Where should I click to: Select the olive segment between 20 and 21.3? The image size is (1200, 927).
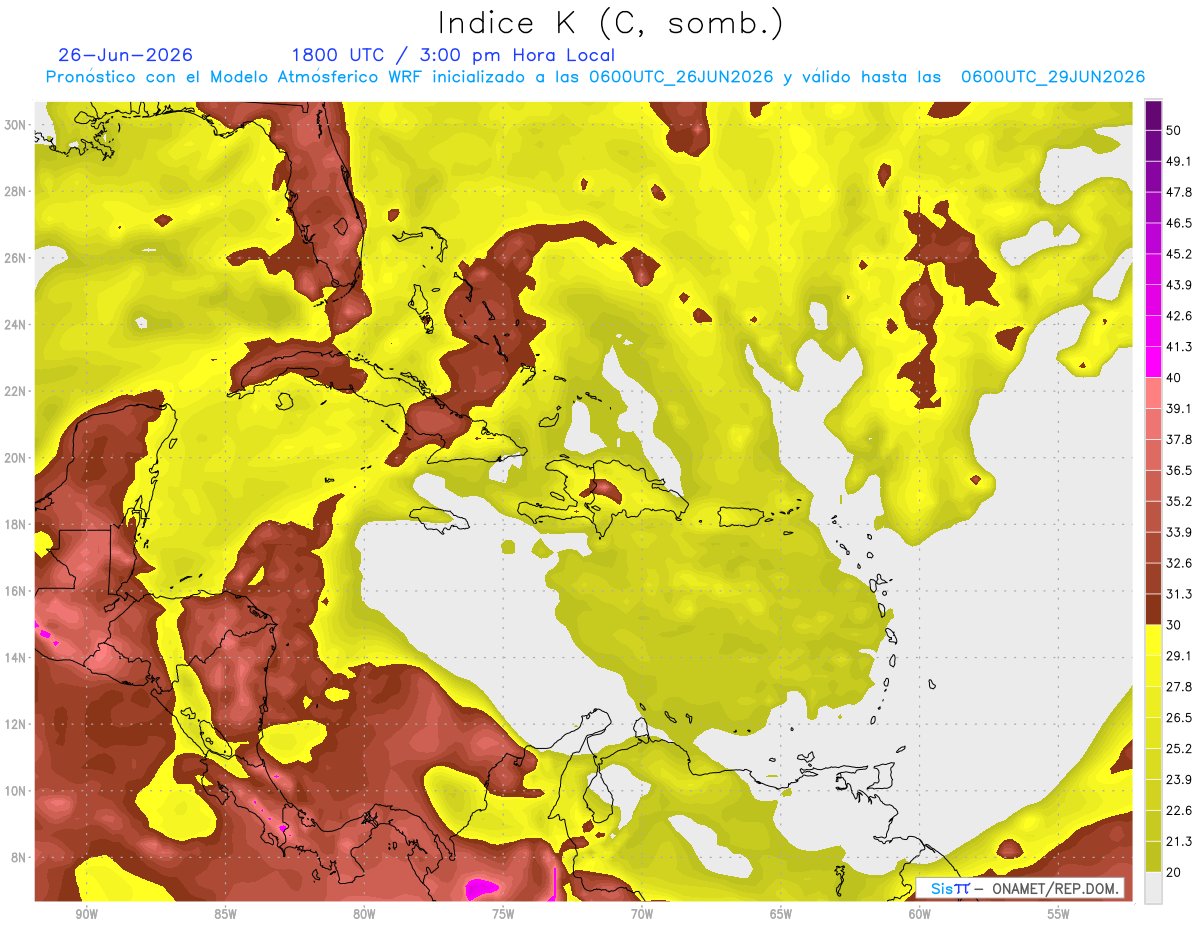1153,857
